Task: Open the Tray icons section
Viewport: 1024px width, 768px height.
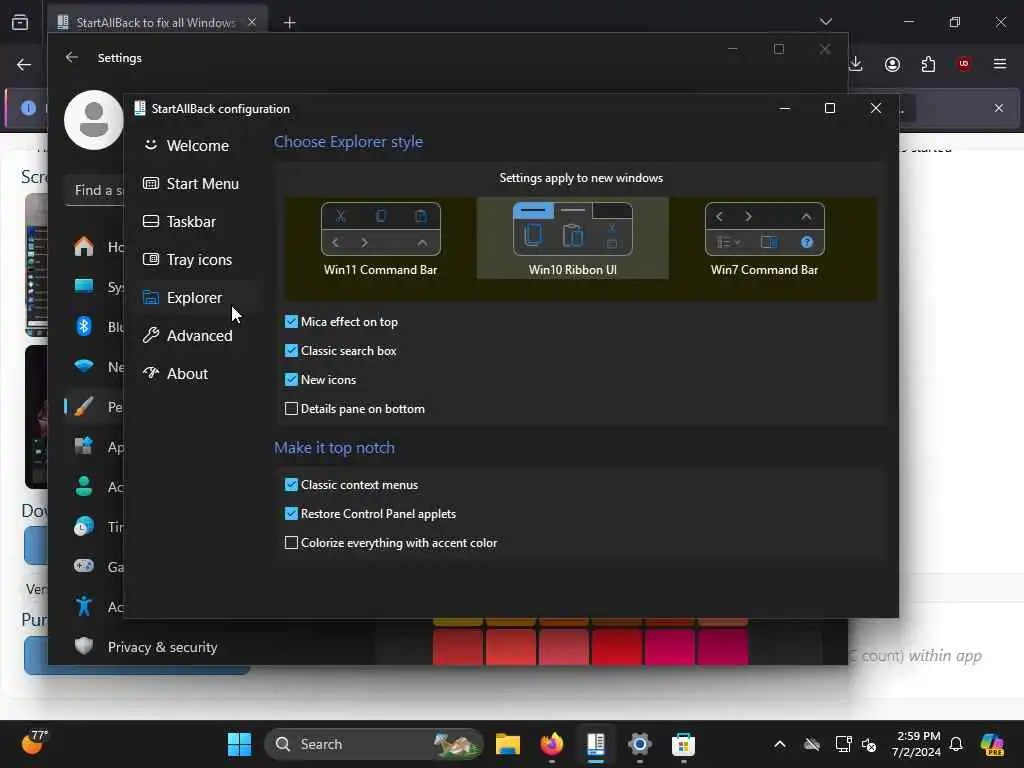Action: click(x=197, y=259)
